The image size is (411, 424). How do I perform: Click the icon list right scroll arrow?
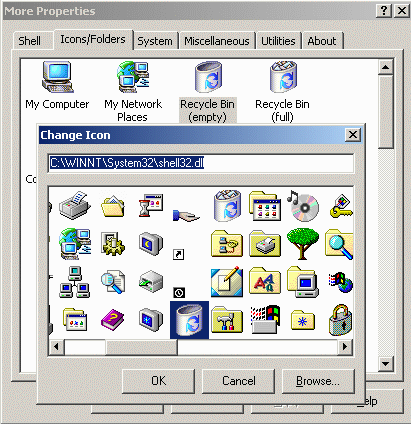pyautogui.click(x=345, y=347)
